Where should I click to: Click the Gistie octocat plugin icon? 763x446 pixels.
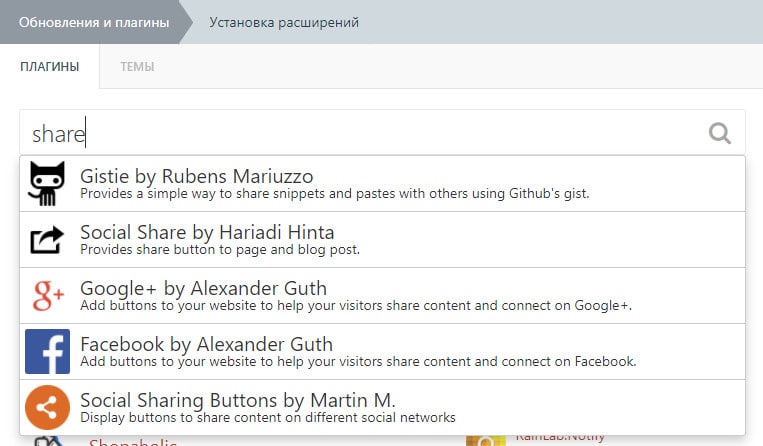click(47, 183)
